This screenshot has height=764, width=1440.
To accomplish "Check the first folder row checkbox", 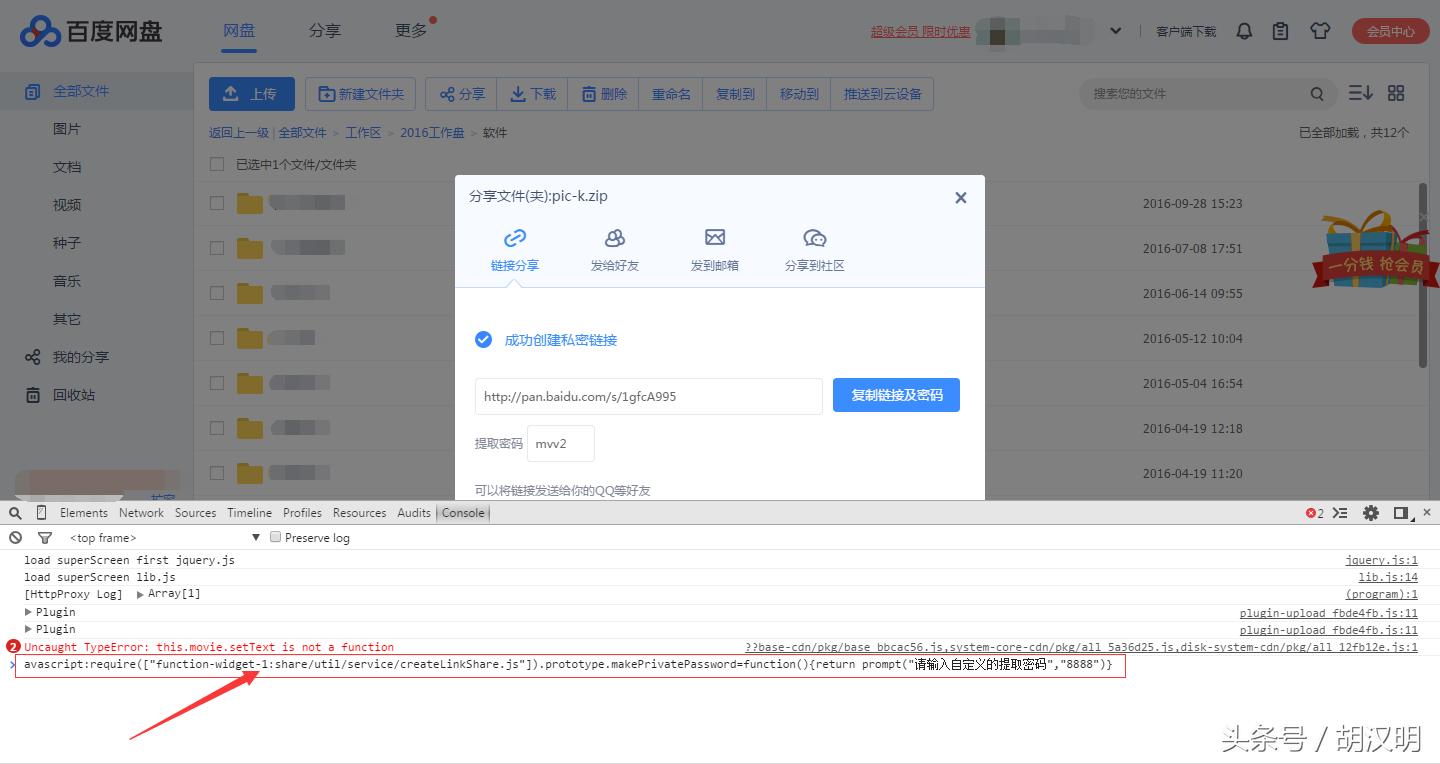I will click(x=216, y=203).
